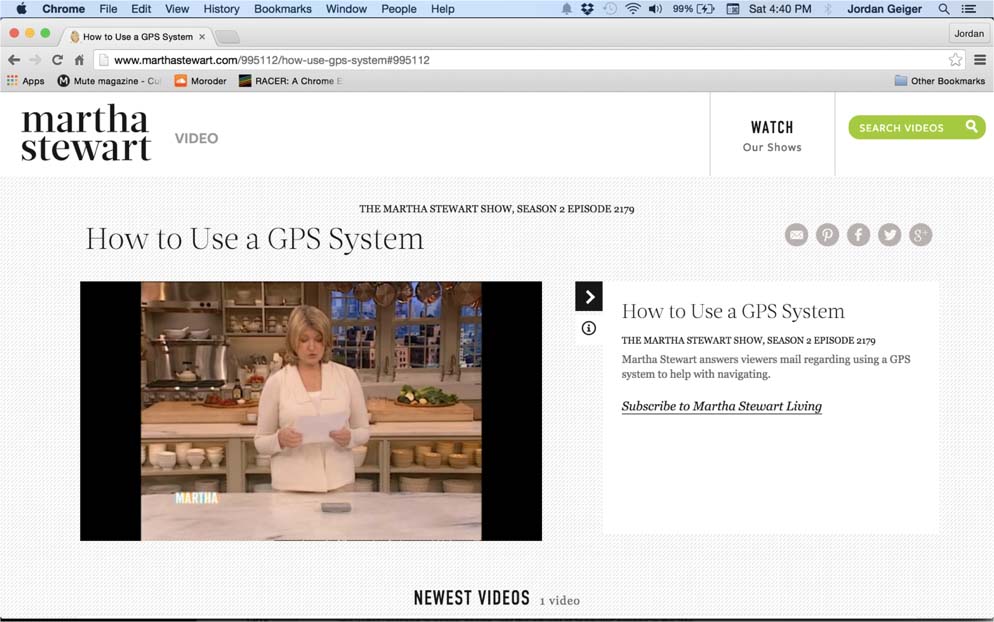Open Watch Our Shows
Screen dimensions: 994x622
(772, 136)
